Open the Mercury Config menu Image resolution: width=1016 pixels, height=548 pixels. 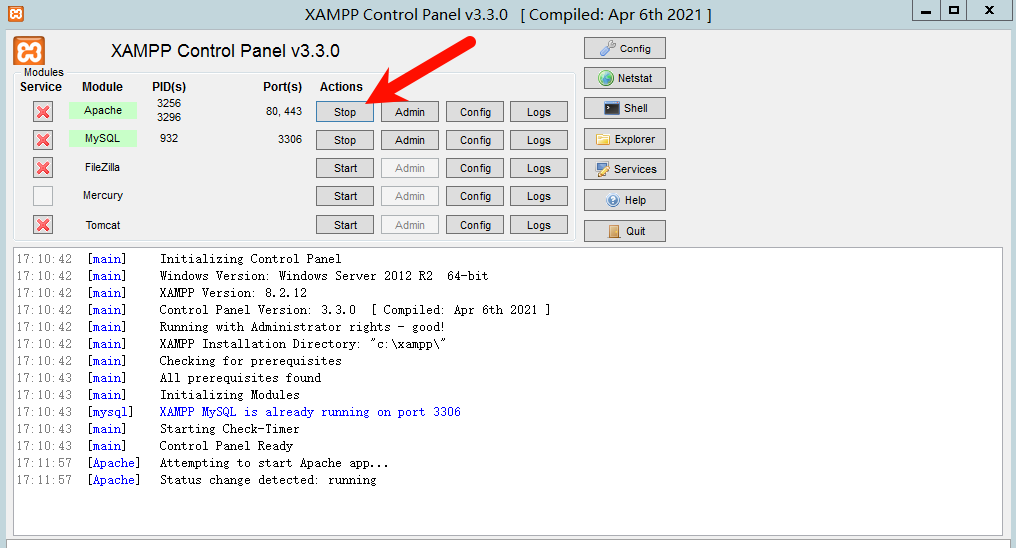[475, 196]
